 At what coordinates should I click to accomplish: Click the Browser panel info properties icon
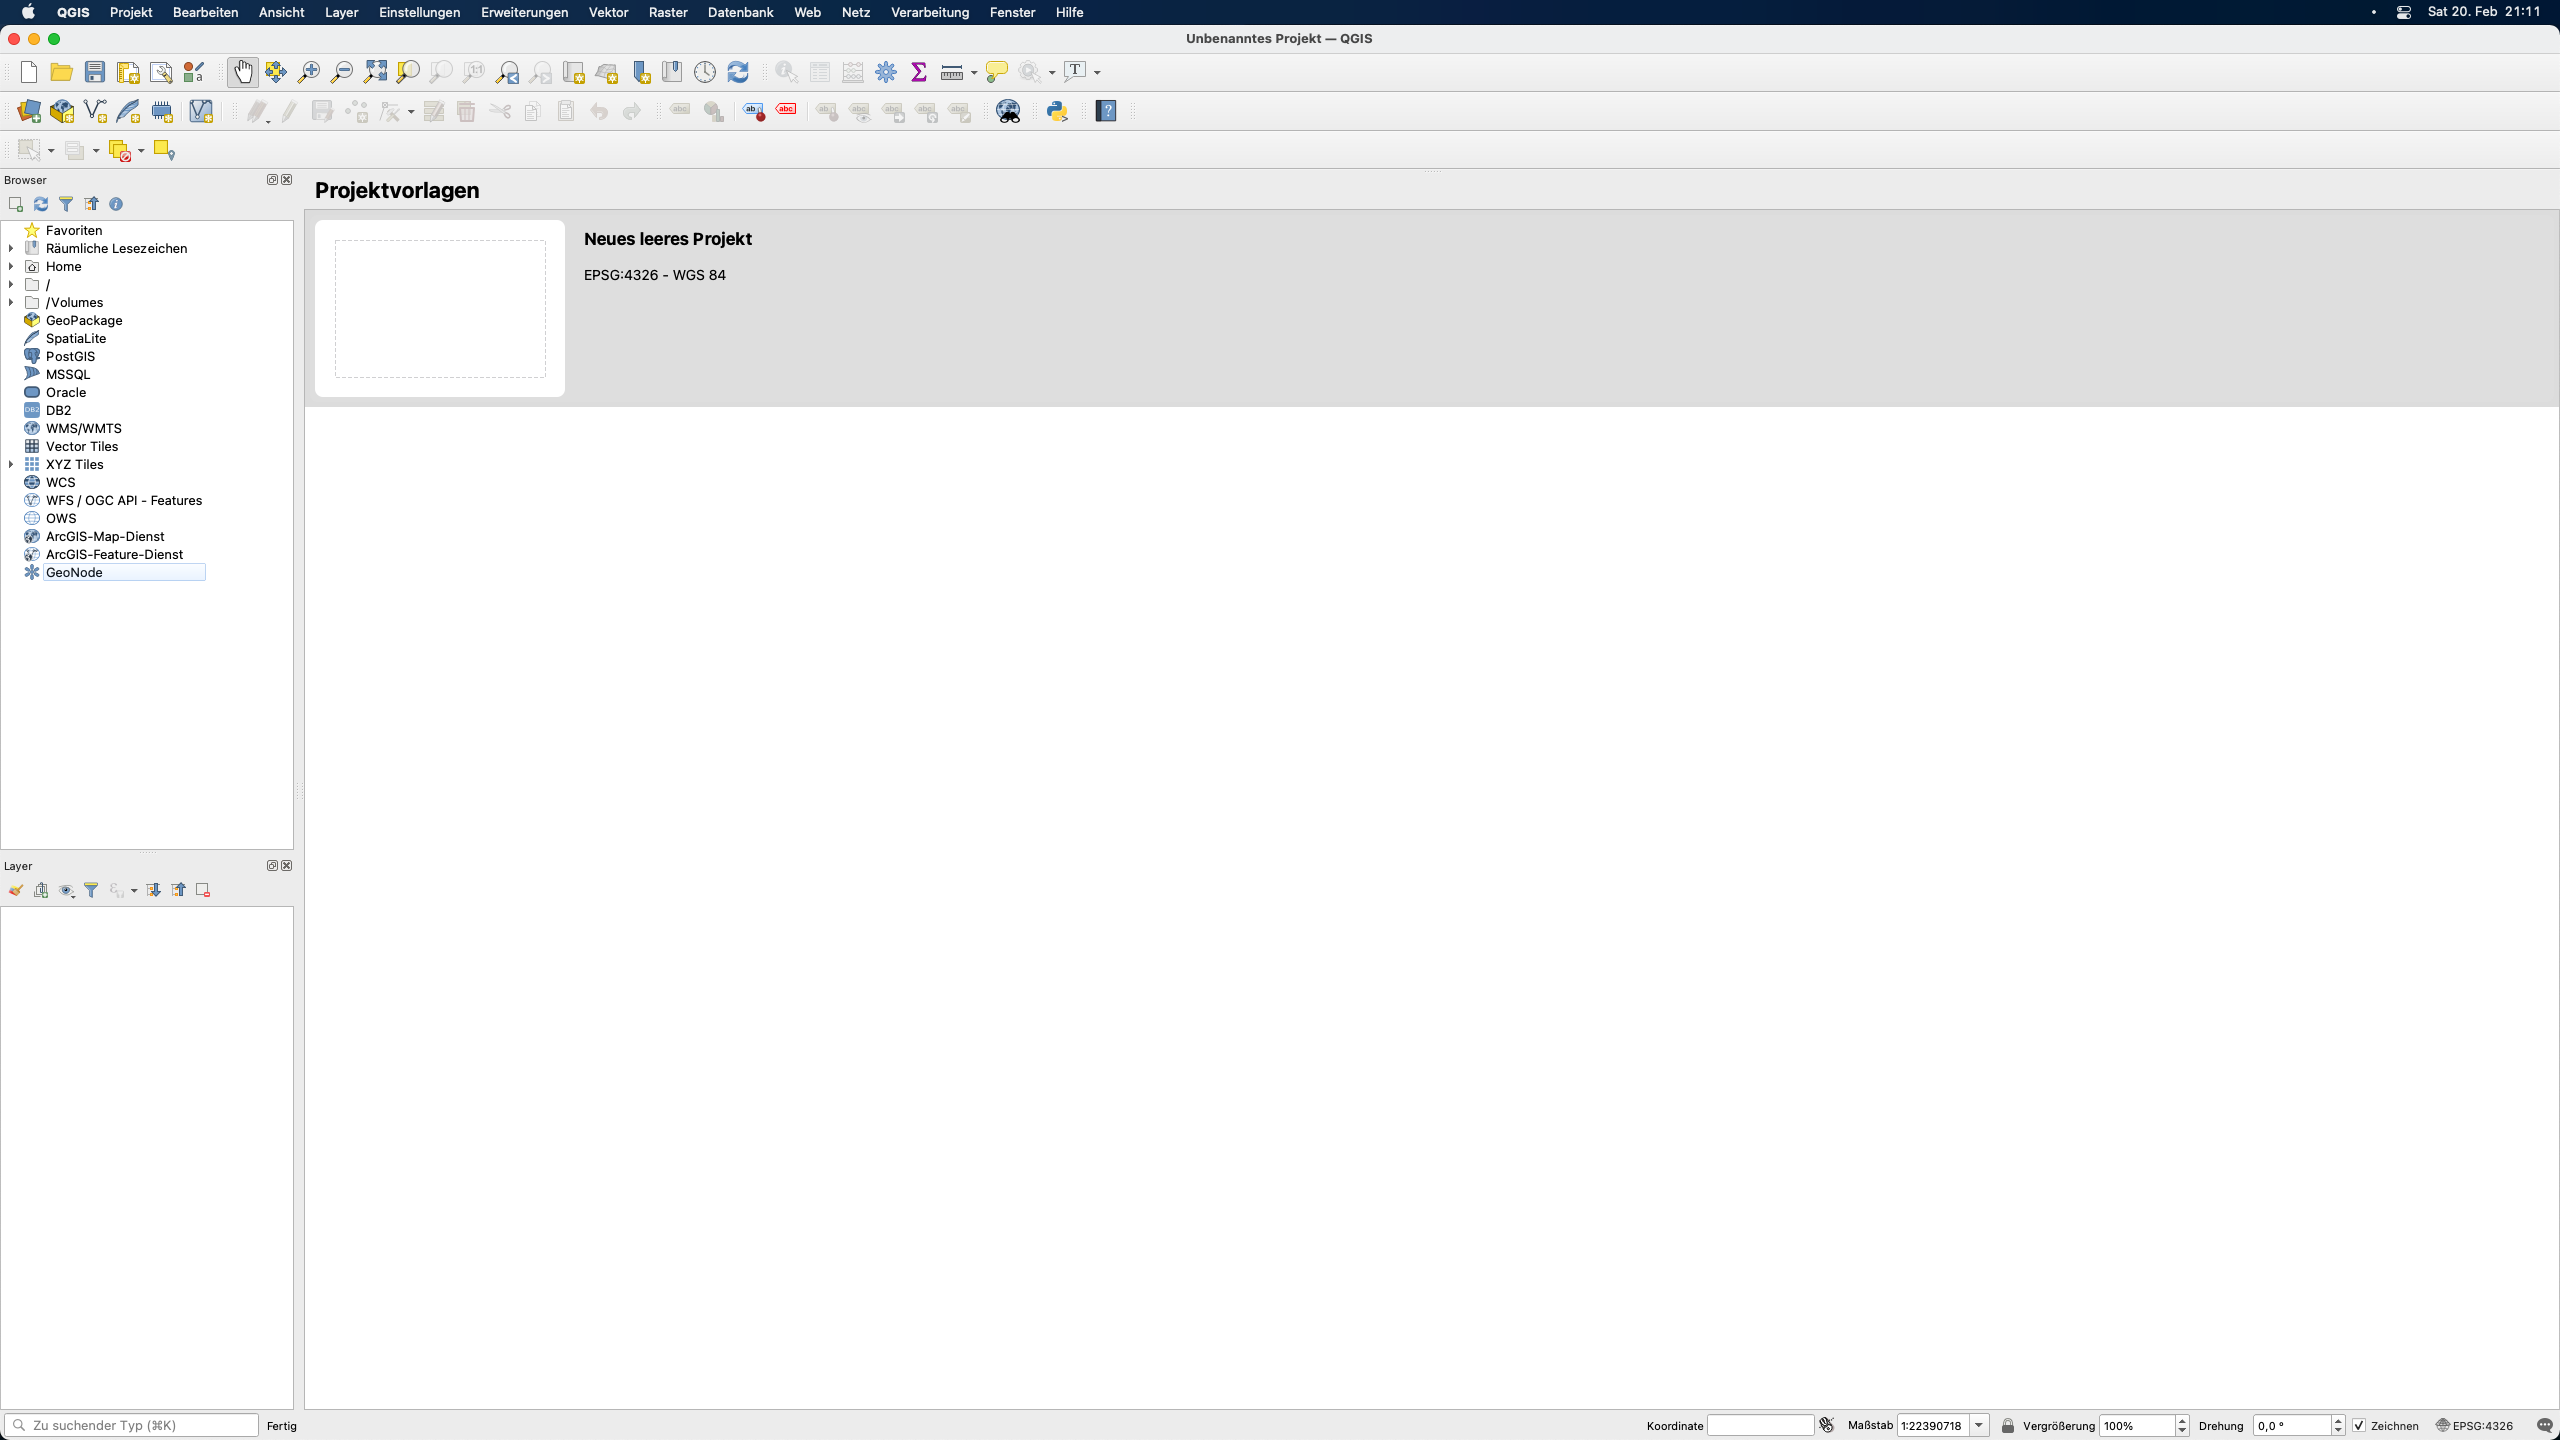116,204
